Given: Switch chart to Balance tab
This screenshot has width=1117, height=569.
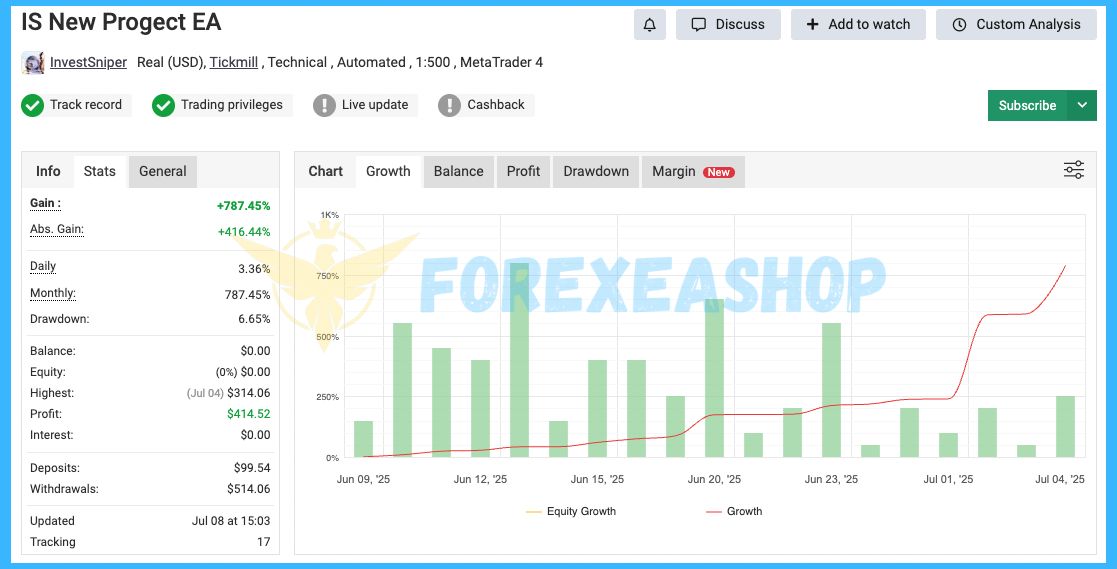Looking at the screenshot, I should point(458,171).
